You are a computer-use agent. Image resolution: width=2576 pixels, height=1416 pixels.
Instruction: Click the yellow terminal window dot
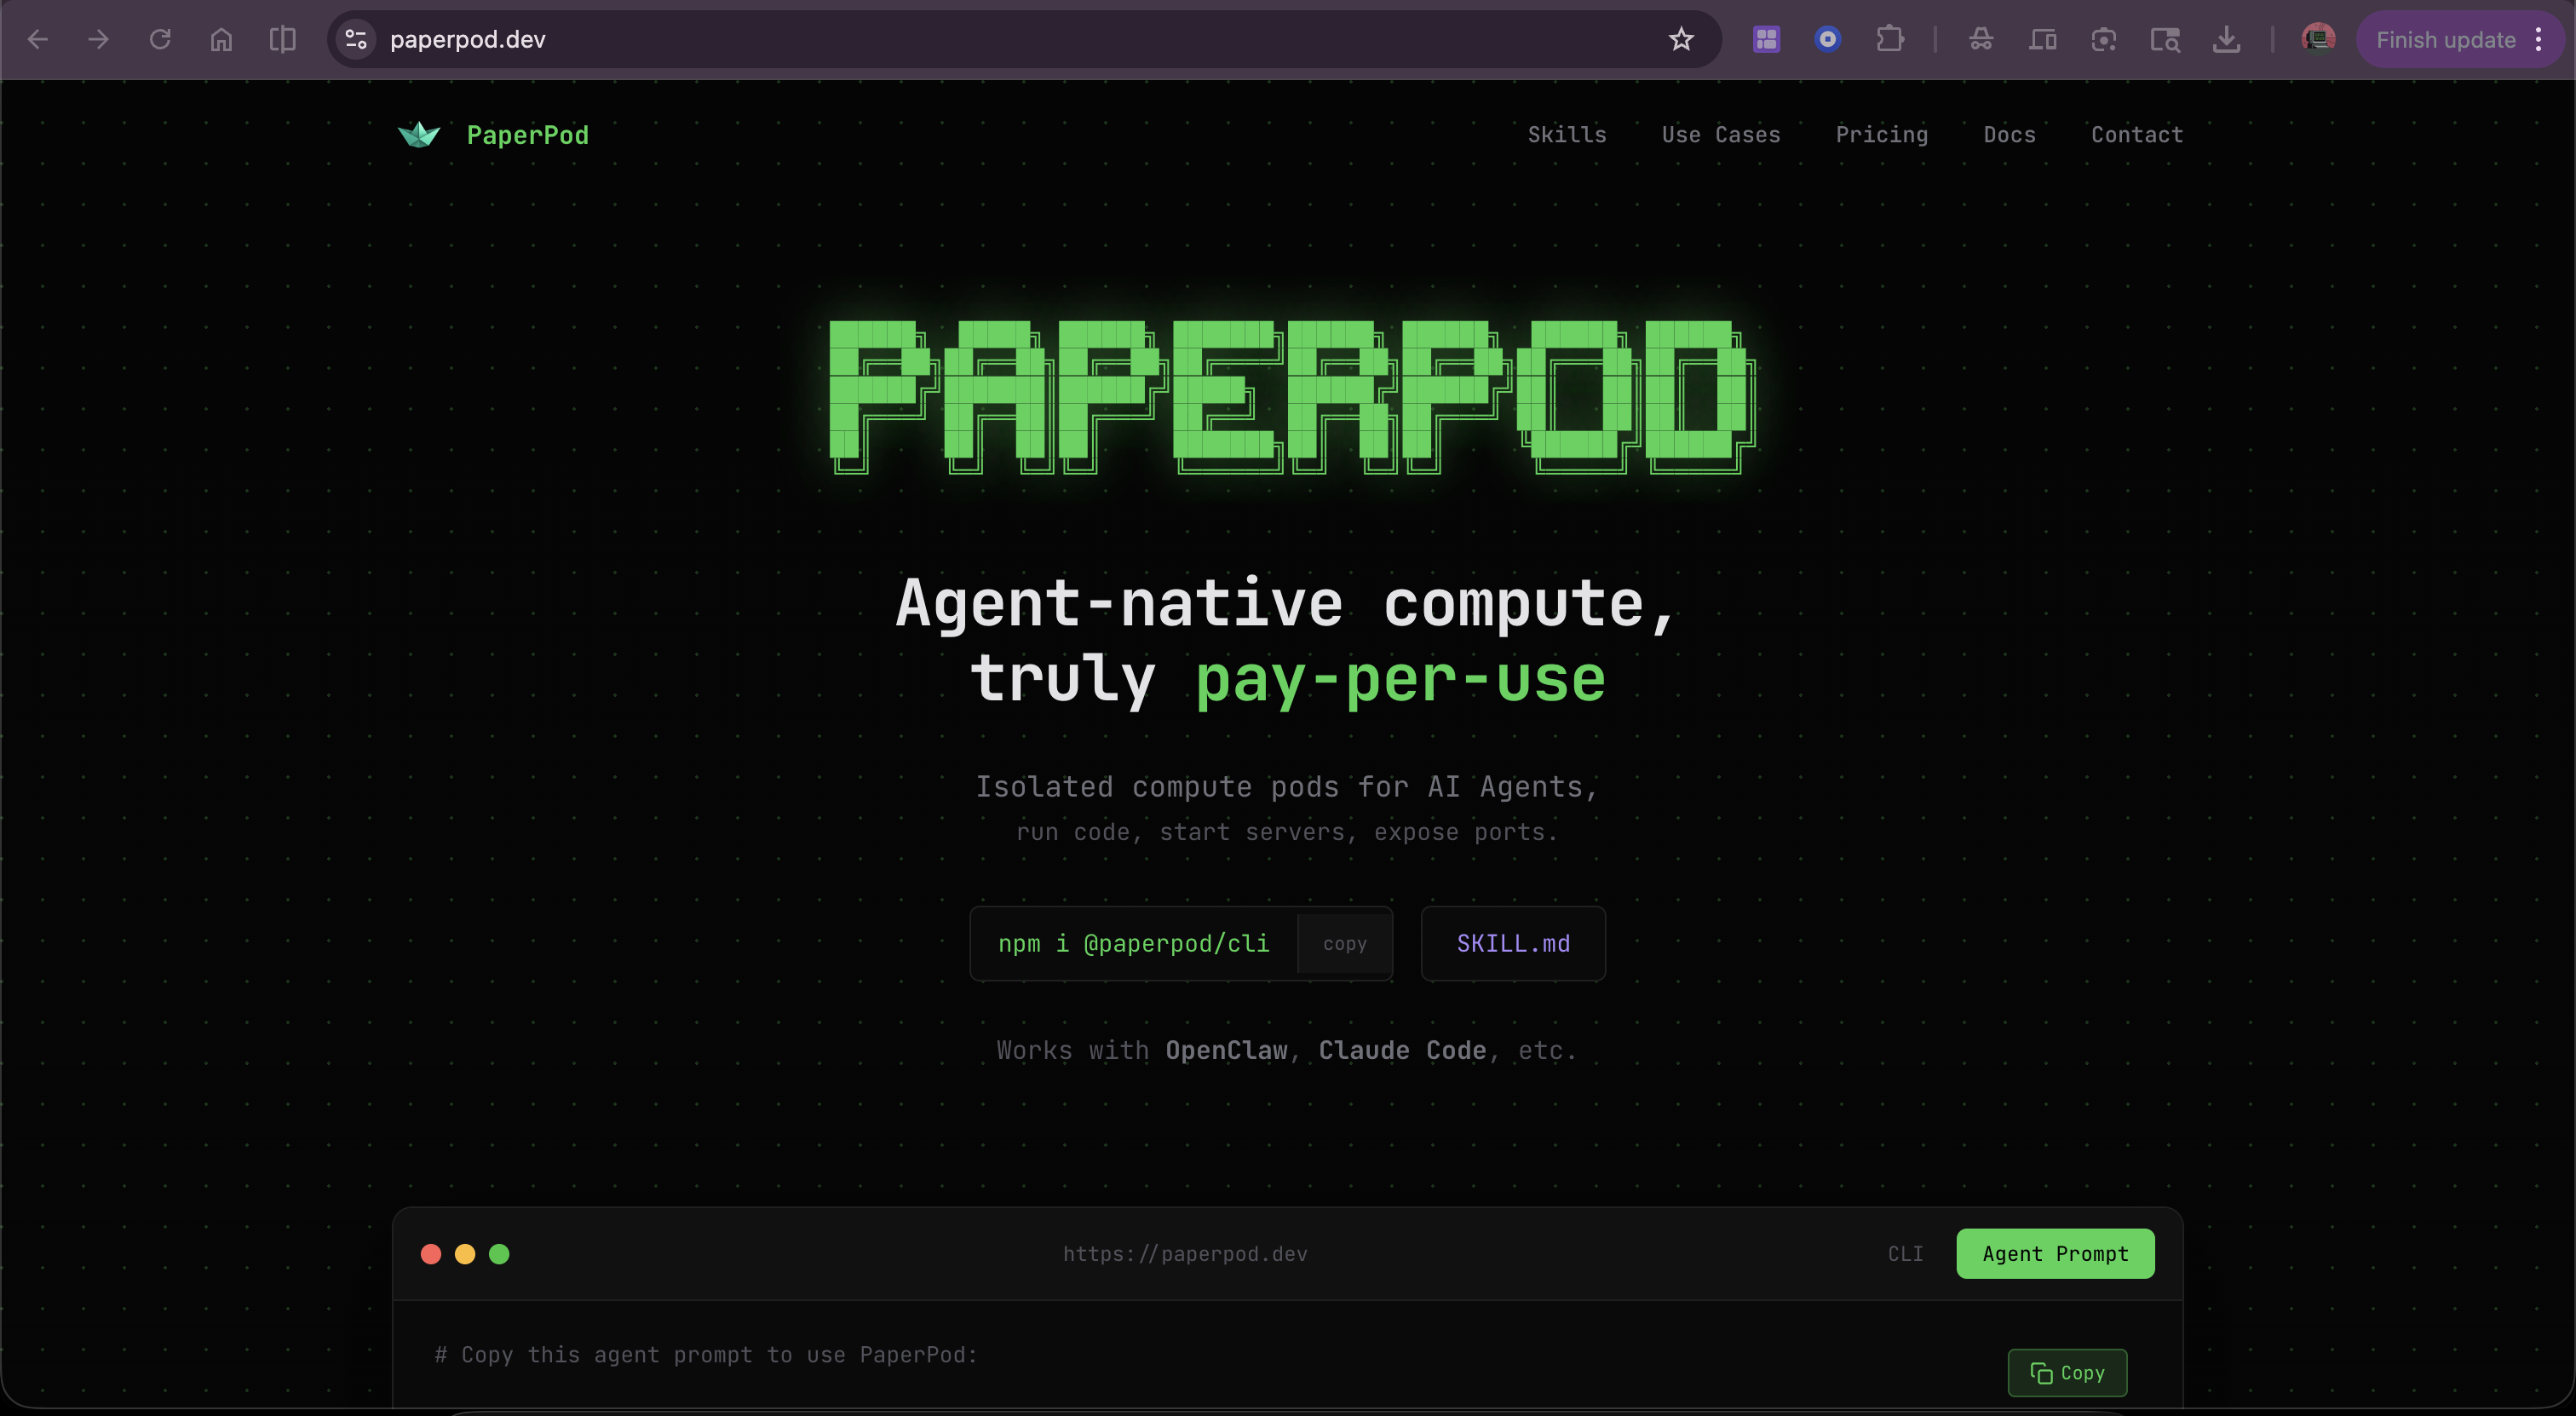[464, 1253]
